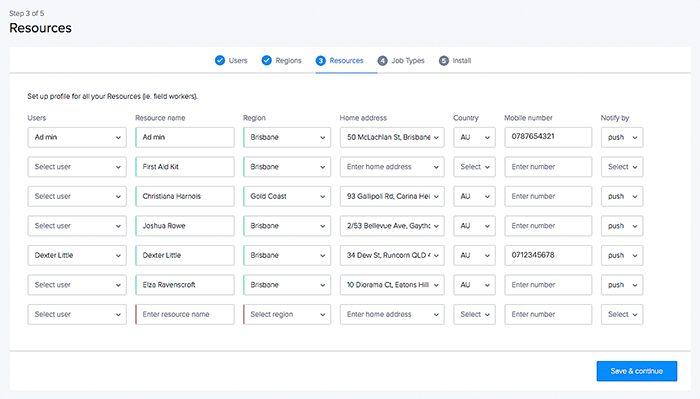This screenshot has width=700, height=399.
Task: Go to the Regions step tab
Action: 282,60
